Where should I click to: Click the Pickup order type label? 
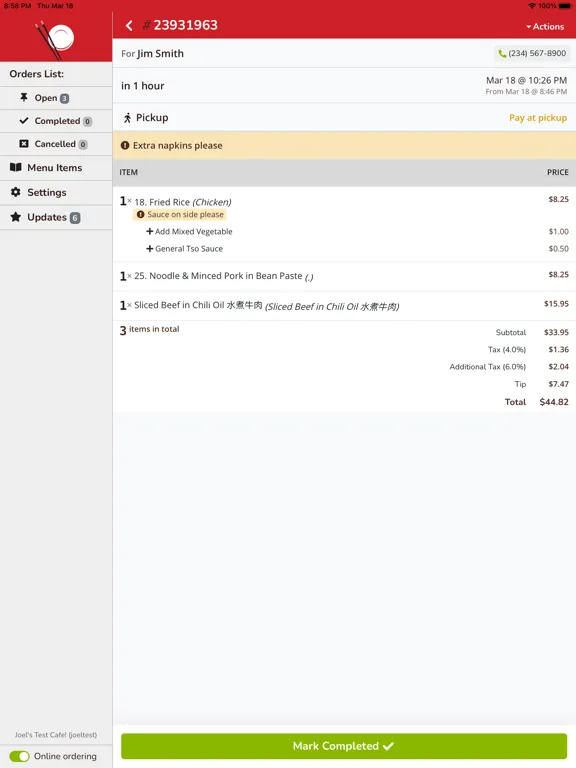pos(152,118)
